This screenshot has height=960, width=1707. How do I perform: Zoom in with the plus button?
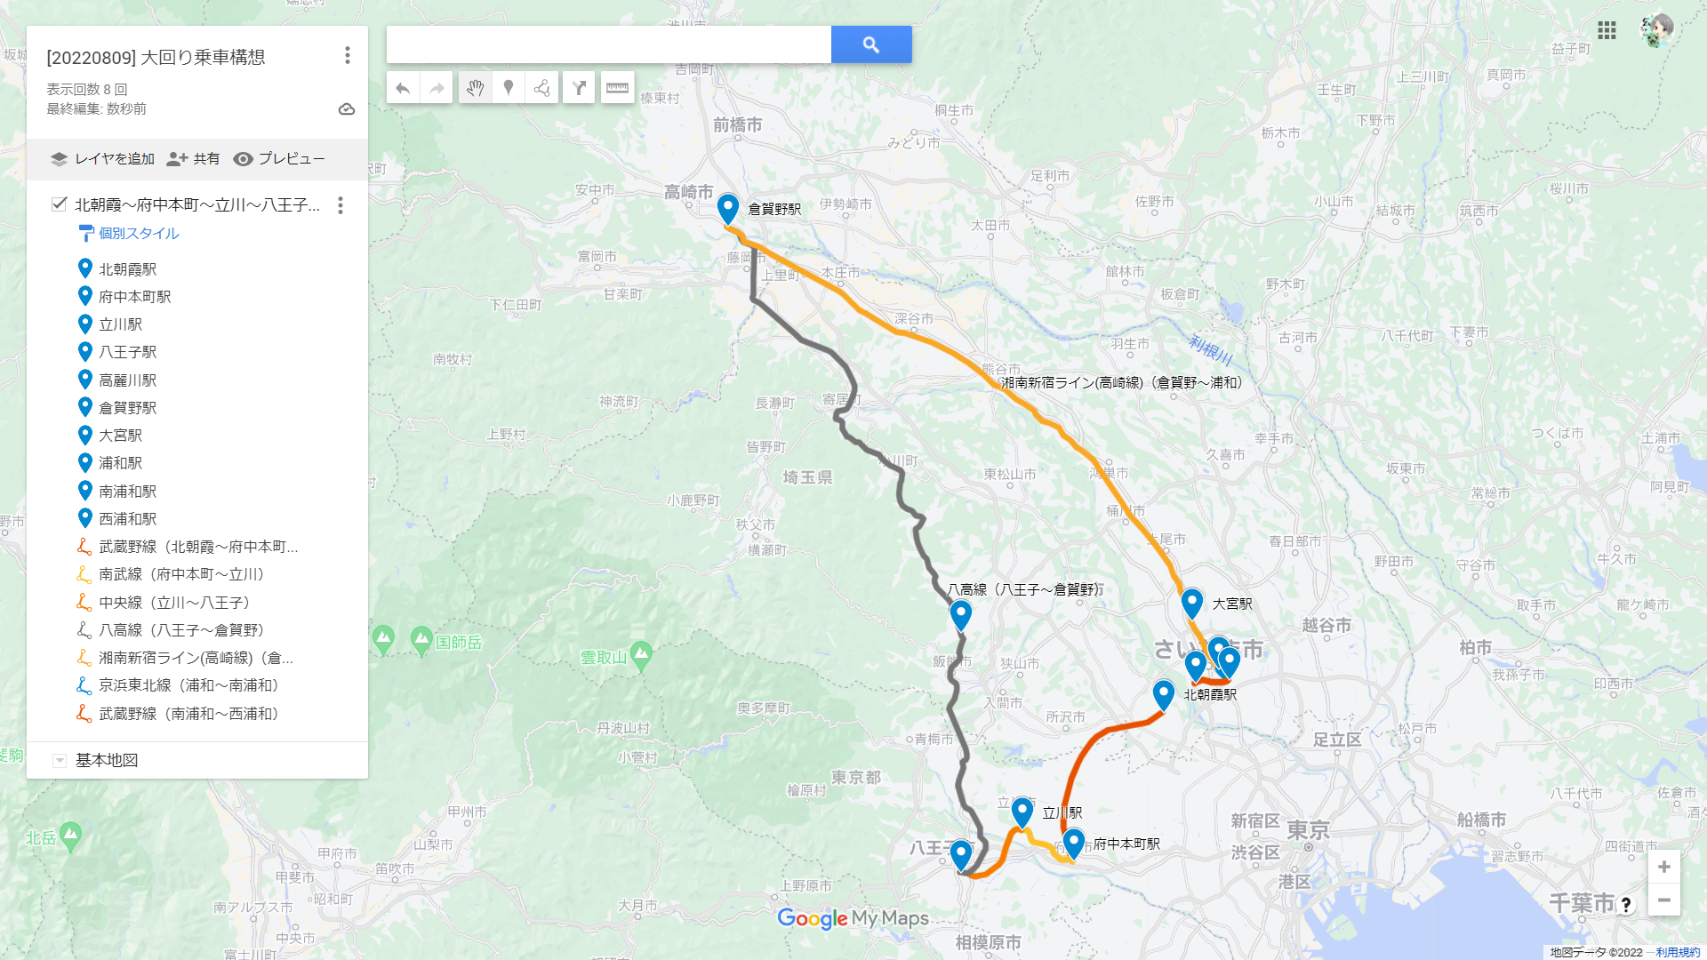1664,867
